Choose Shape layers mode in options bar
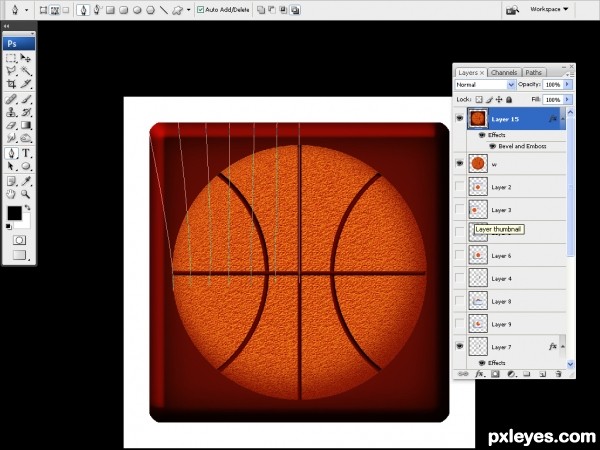Viewport: 600px width, 450px height. pyautogui.click(x=43, y=10)
